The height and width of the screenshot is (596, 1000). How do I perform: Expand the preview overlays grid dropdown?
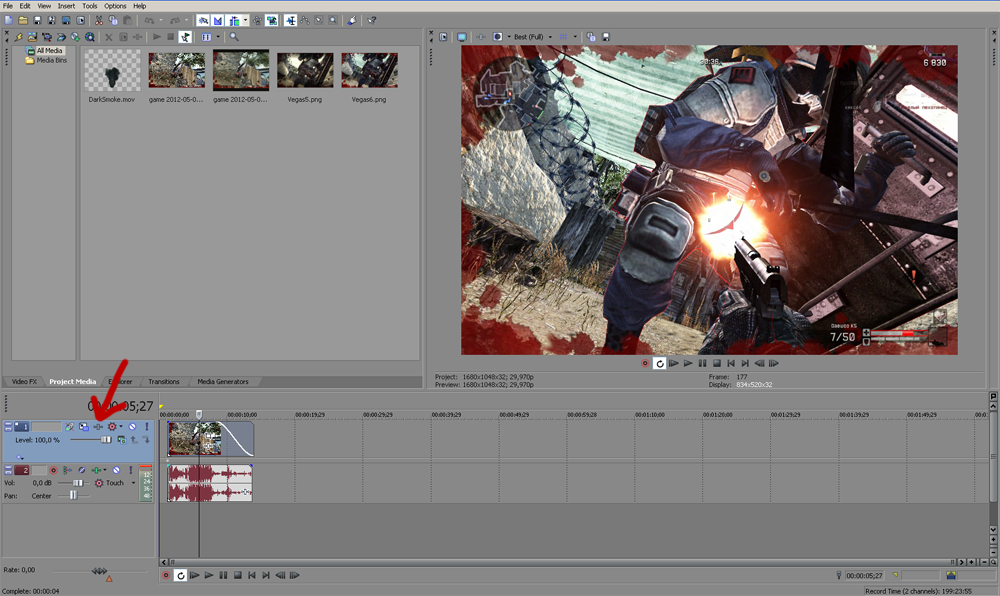pyautogui.click(x=574, y=37)
